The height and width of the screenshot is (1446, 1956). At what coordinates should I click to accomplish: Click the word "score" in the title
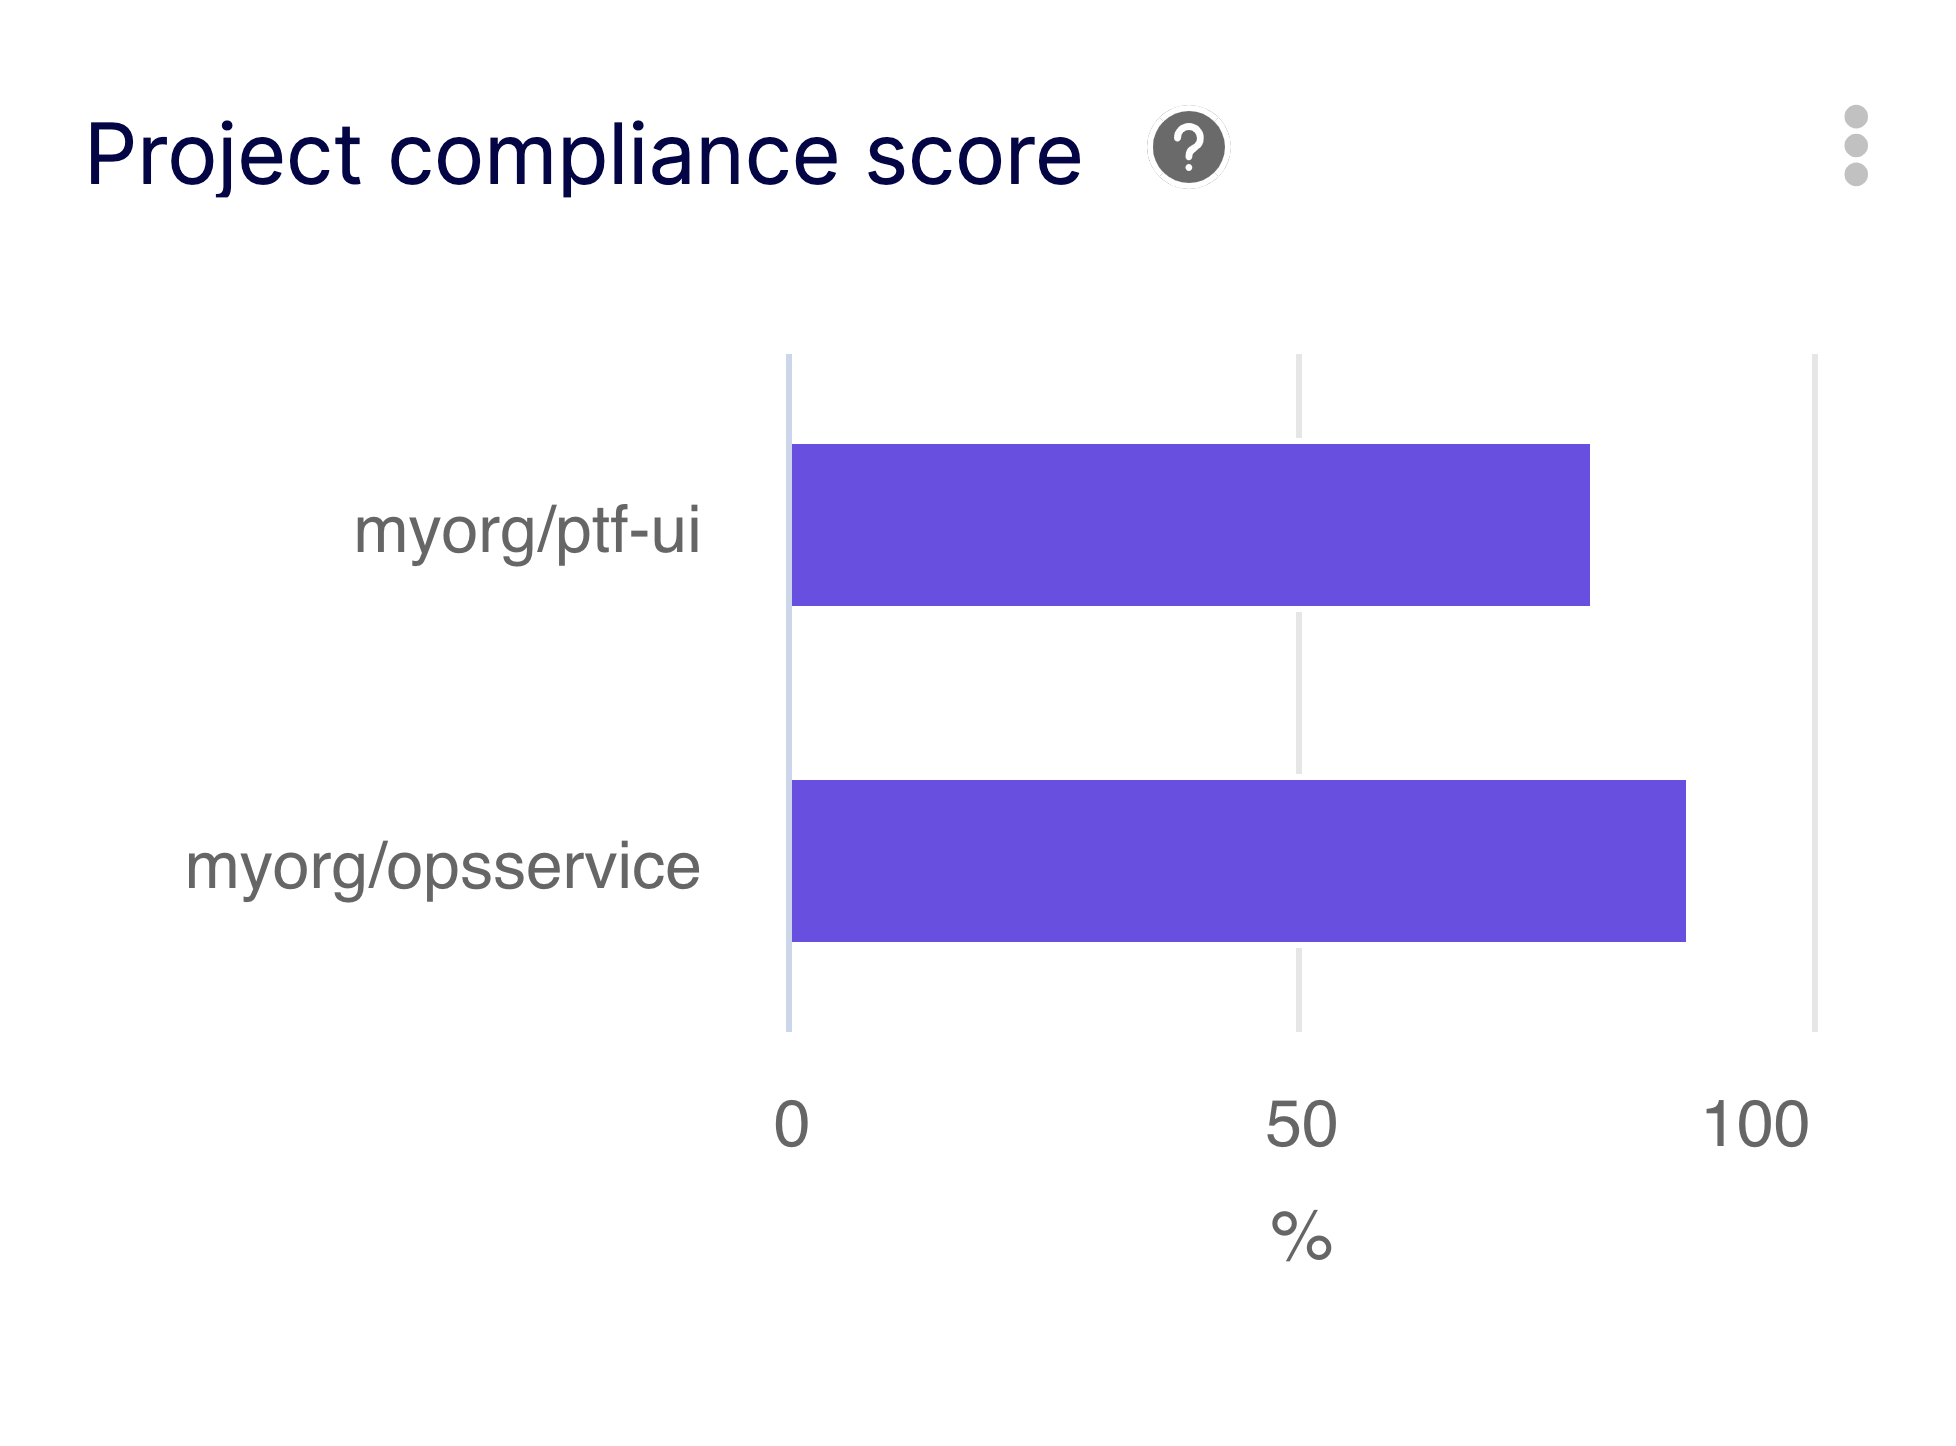click(974, 154)
